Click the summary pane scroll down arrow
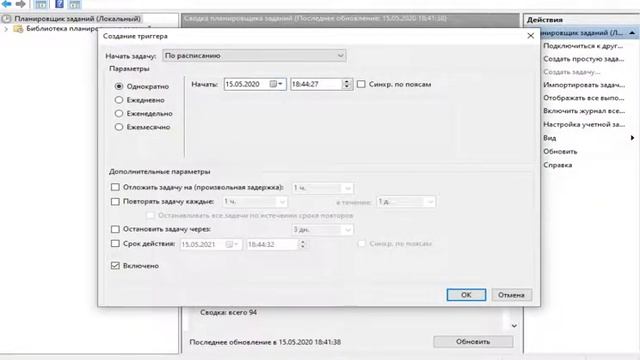Viewport: 640px width, 360px height. 514,326
